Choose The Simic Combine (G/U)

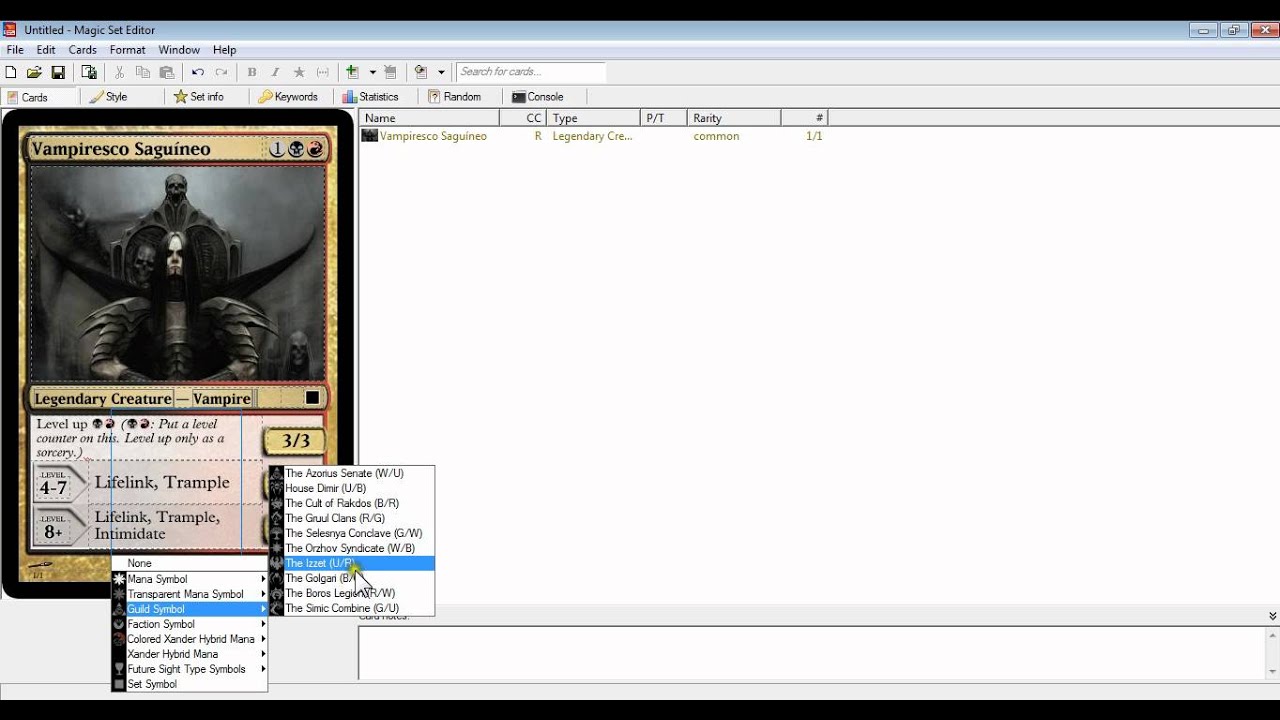351,608
